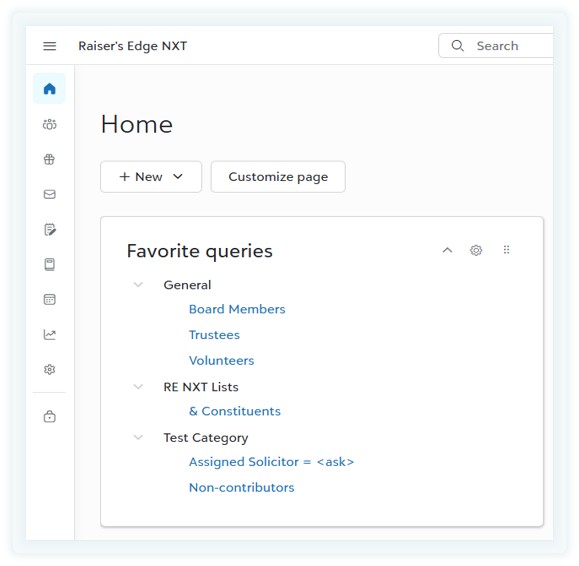Open the Board Members query link
The image size is (579, 566).
pos(237,309)
